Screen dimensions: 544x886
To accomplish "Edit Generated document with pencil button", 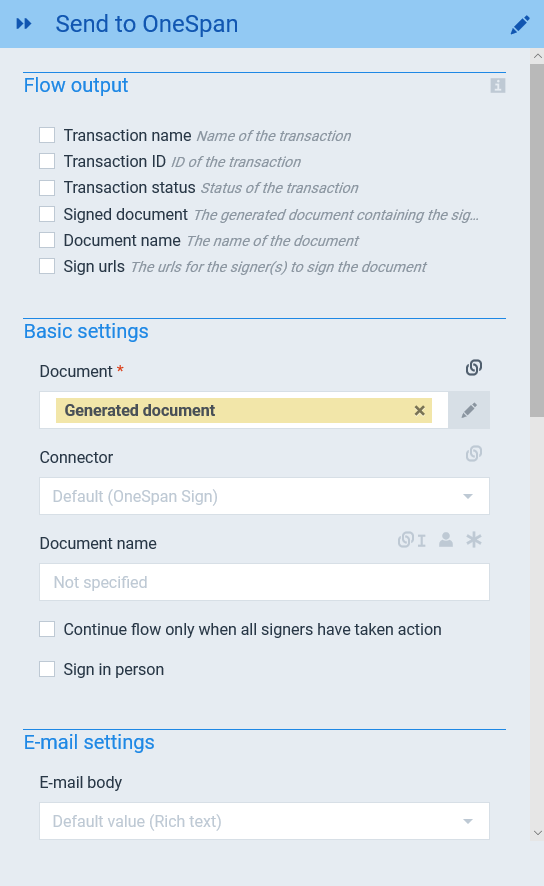I will coord(469,410).
